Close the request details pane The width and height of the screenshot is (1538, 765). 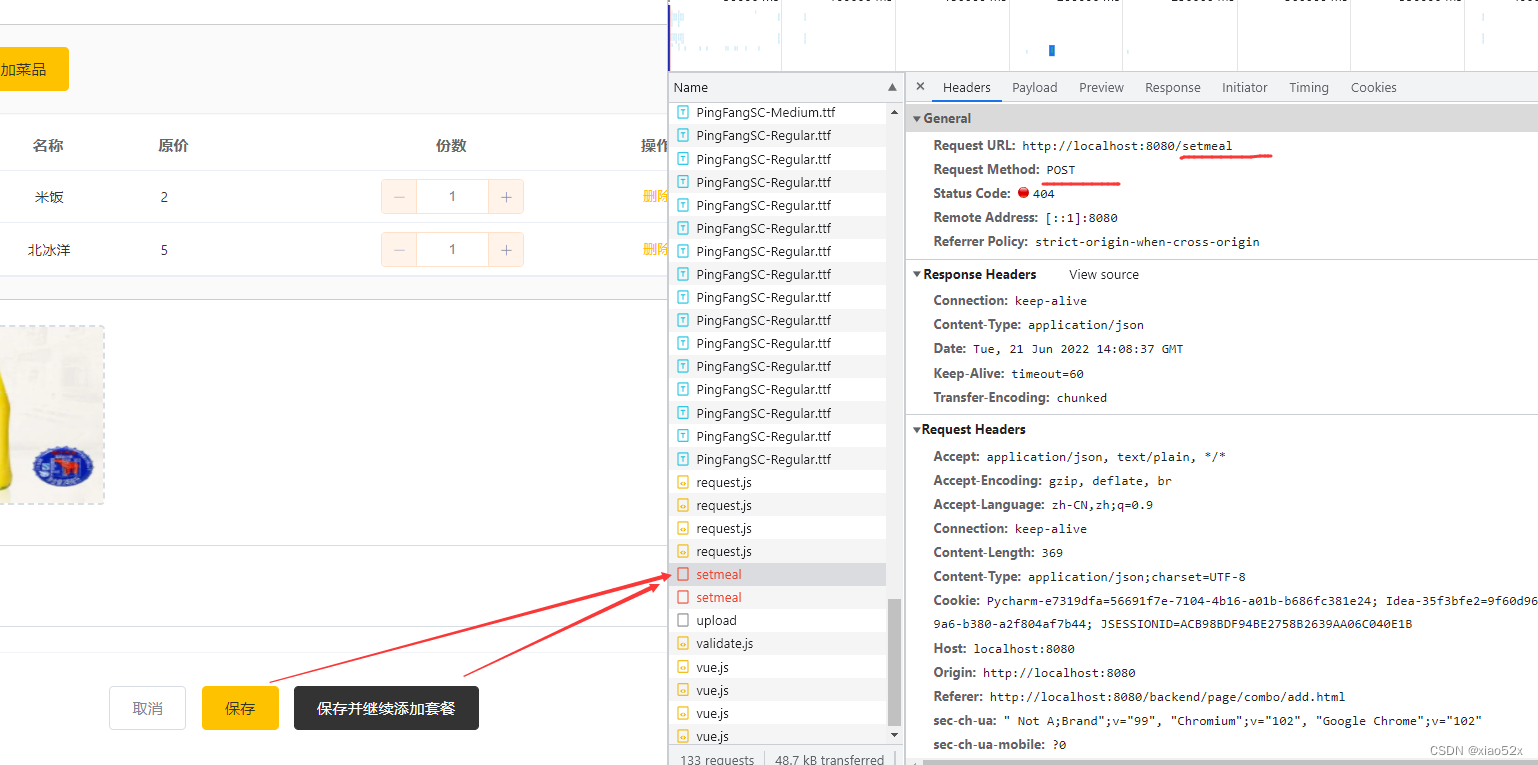click(x=920, y=86)
